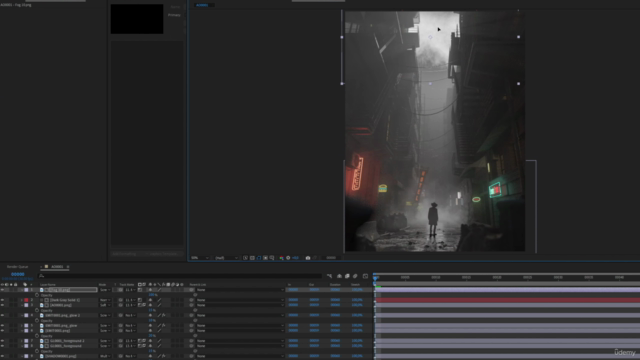Enable frame blending for the composition
The width and height of the screenshot is (640, 360).
click(347, 276)
